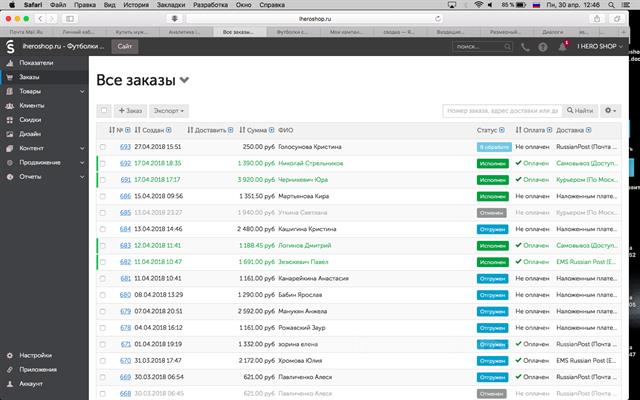Image resolution: width=640 pixels, height=400 pixels.
Task: Open notifications bell icon
Action: (x=562, y=47)
